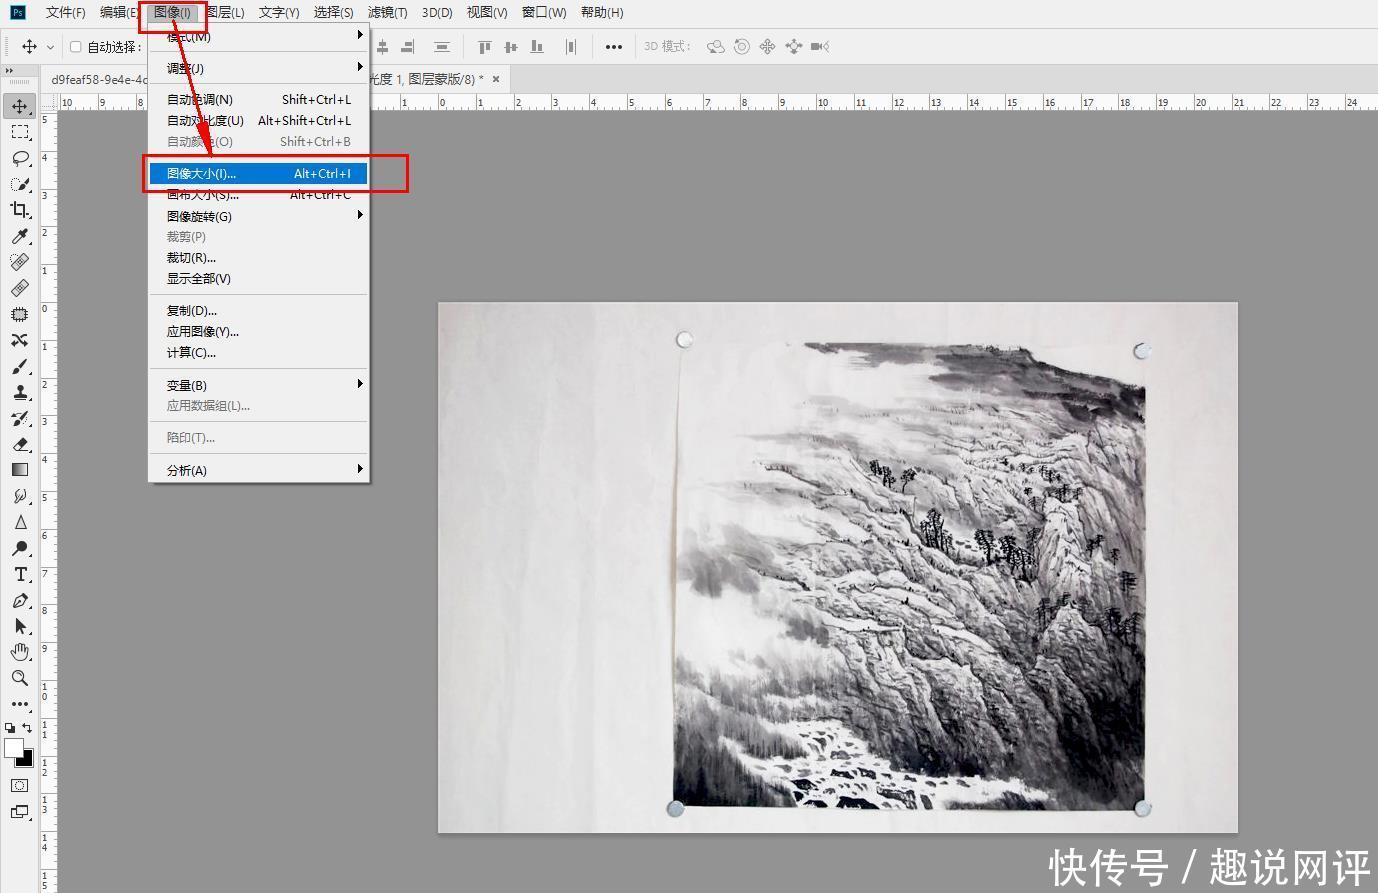Choose 计算(C)... menu item
Viewport: 1378px width, 893px height.
pos(258,353)
